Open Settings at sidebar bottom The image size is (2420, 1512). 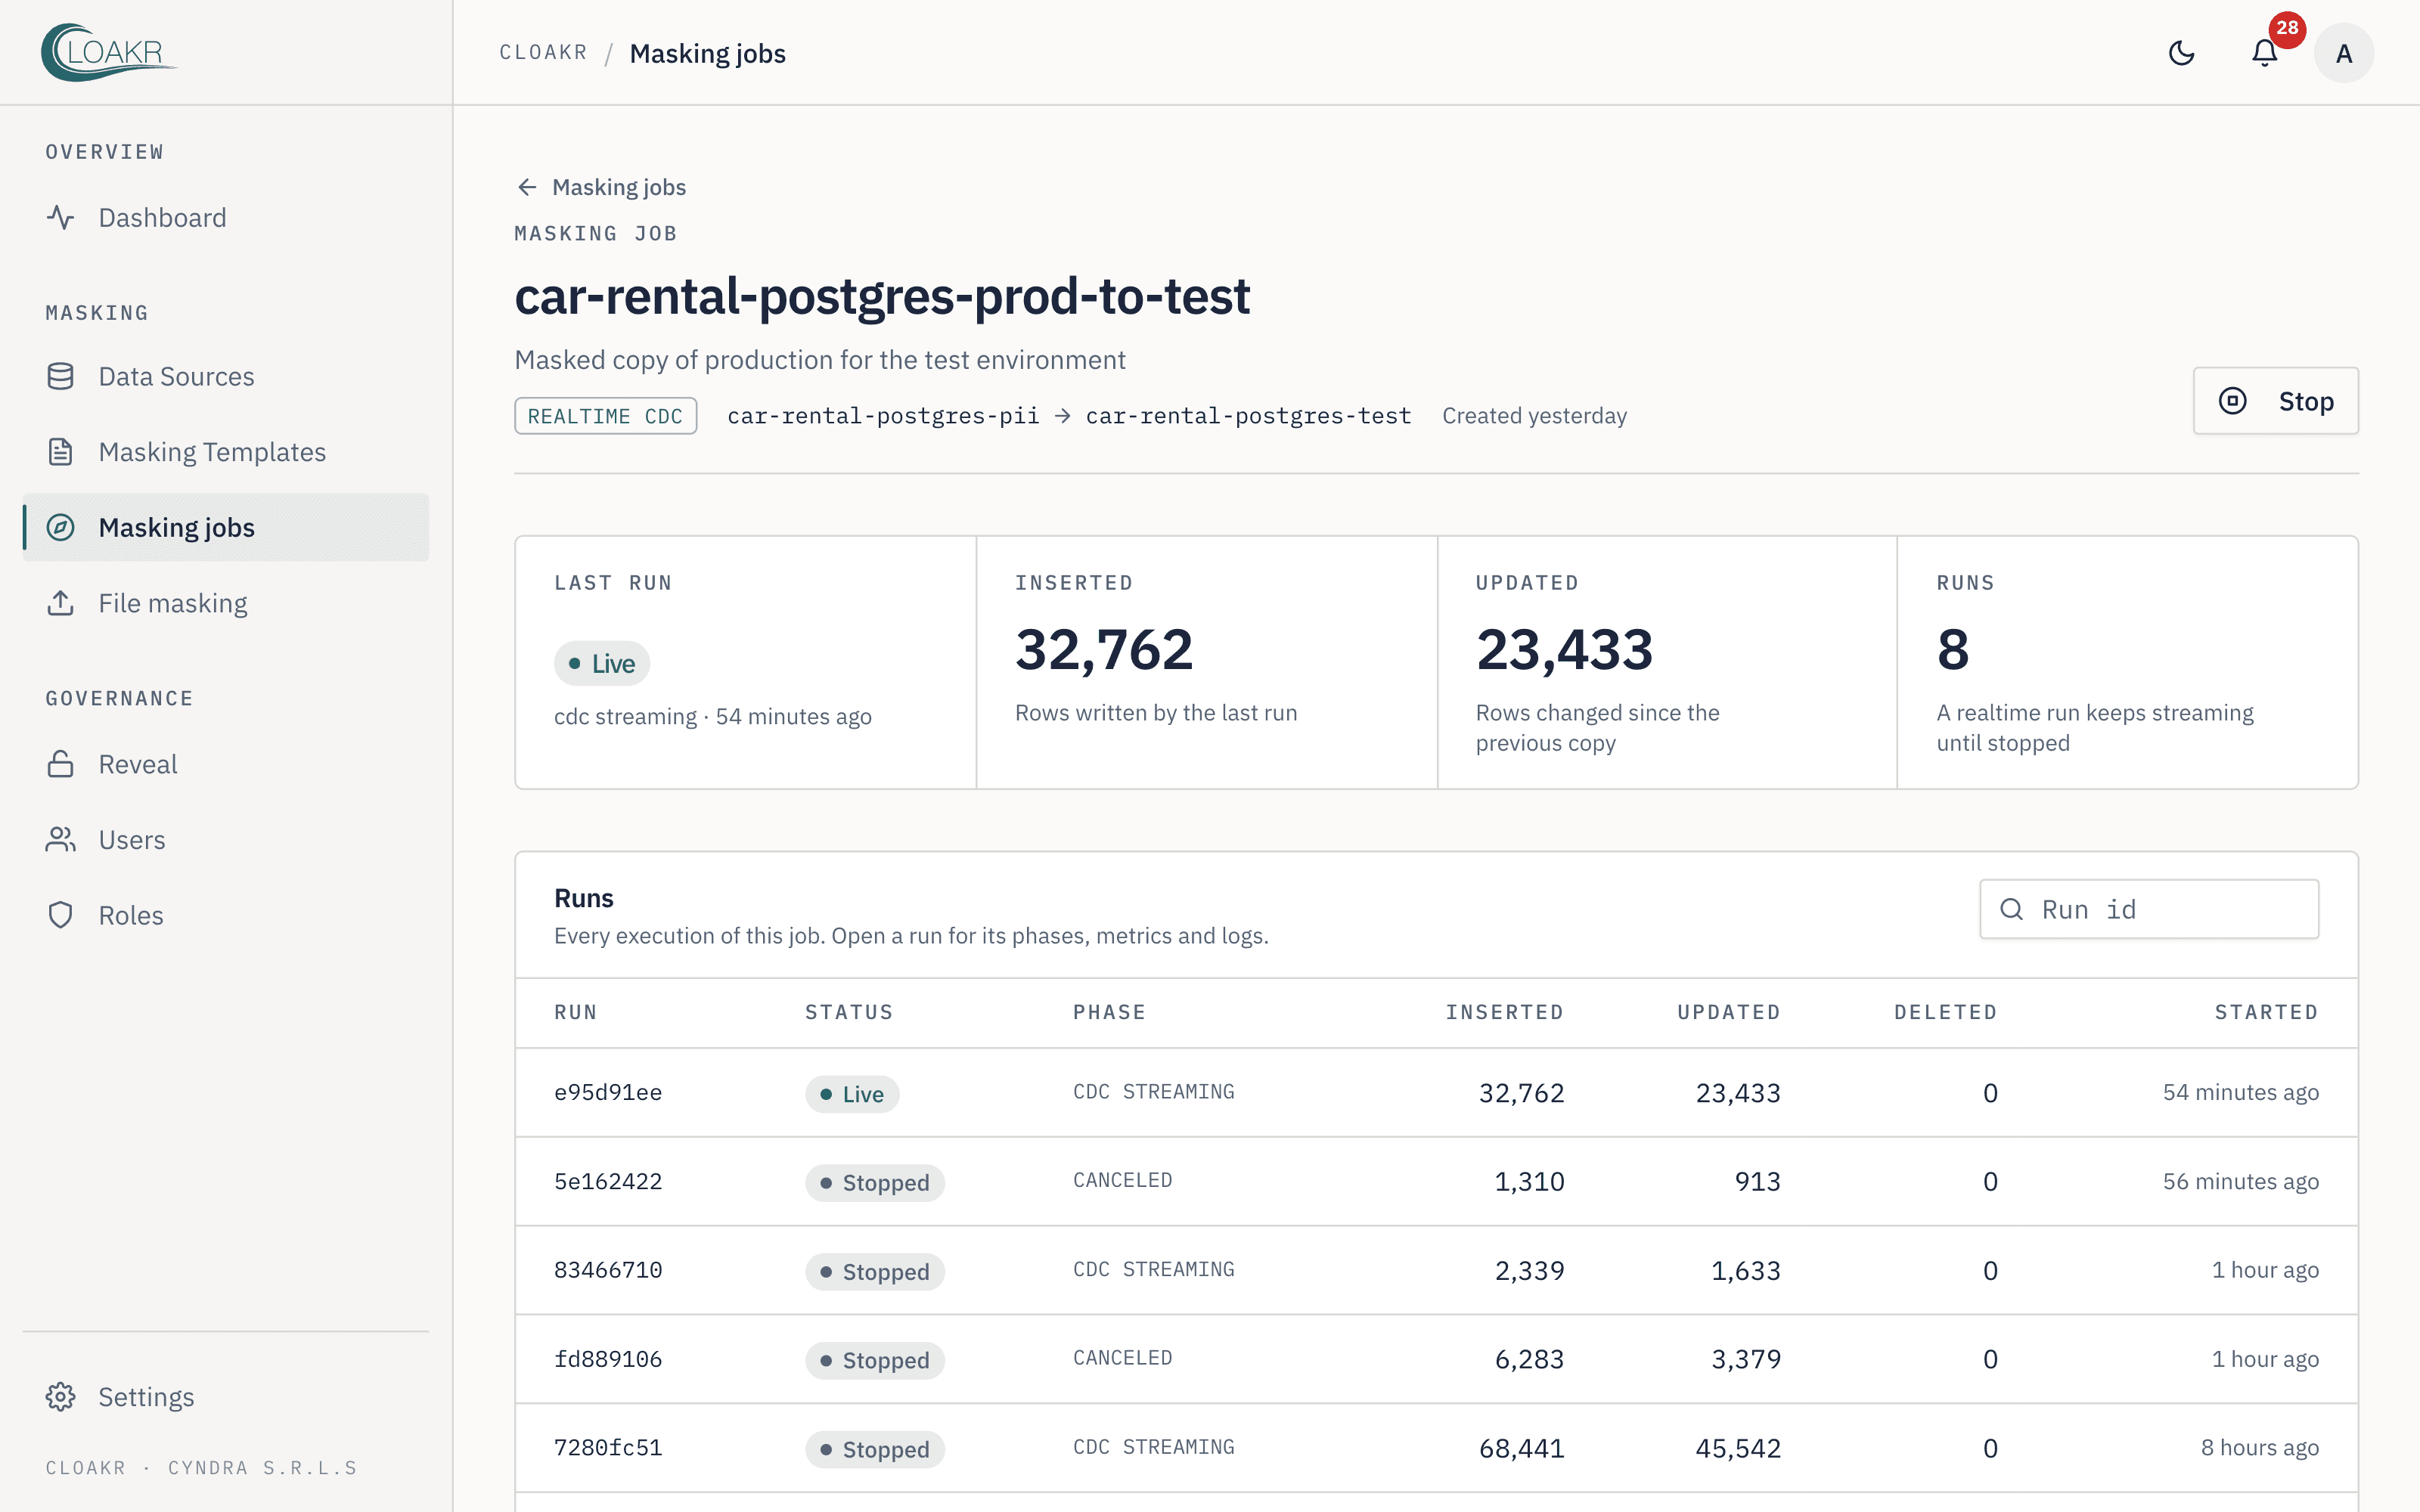point(226,1397)
